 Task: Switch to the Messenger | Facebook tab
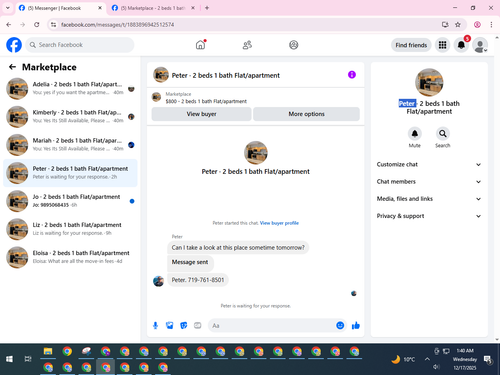click(60, 8)
